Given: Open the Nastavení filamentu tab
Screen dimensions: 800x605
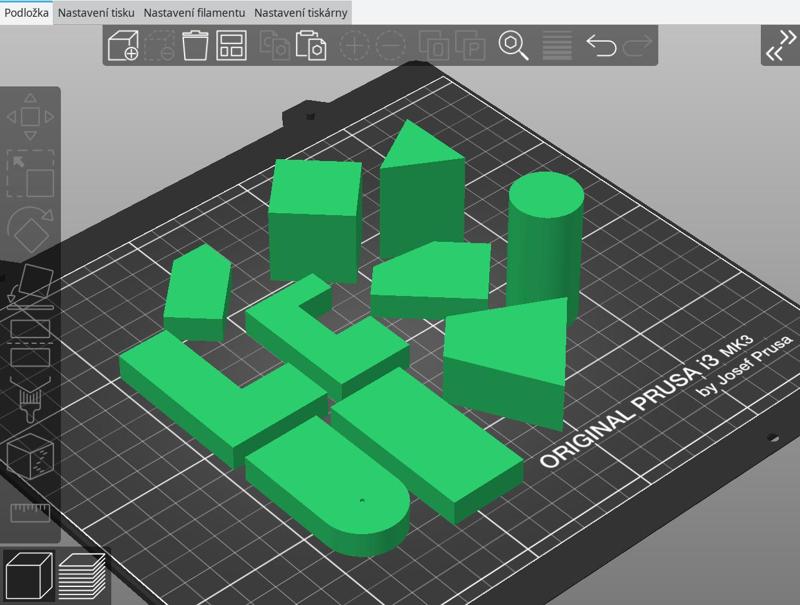Looking at the screenshot, I should 194,13.
